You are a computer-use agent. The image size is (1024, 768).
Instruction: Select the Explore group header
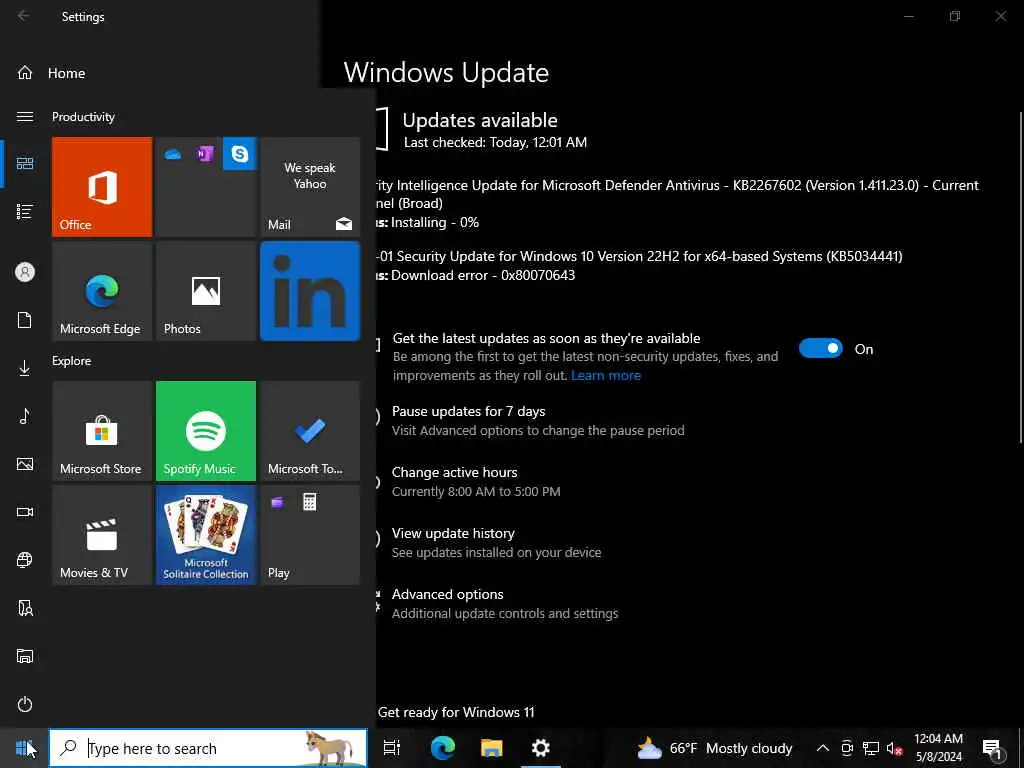[72, 360]
